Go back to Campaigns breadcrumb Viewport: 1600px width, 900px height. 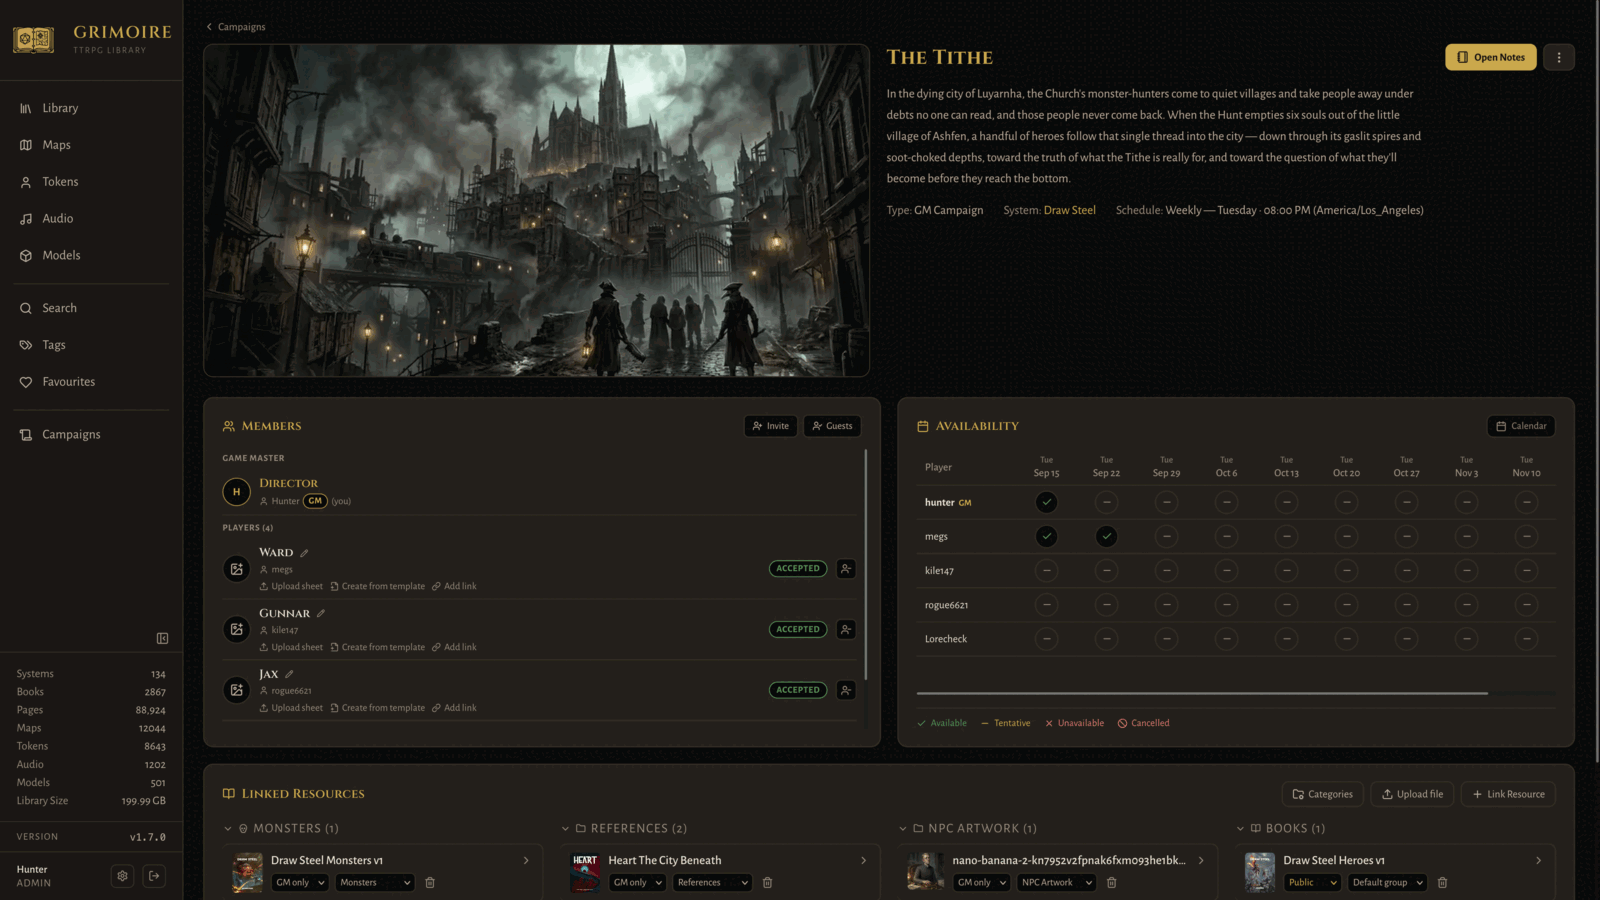pos(236,27)
